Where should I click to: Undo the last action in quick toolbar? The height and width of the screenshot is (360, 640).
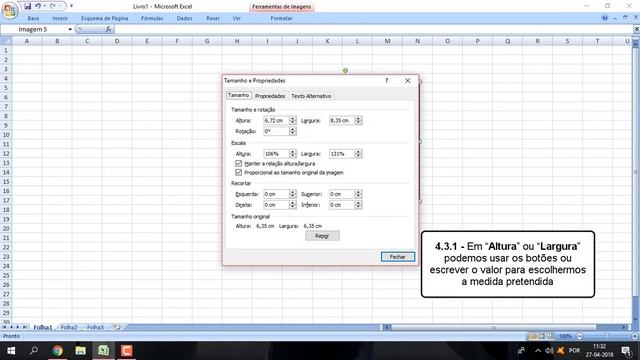38,6
